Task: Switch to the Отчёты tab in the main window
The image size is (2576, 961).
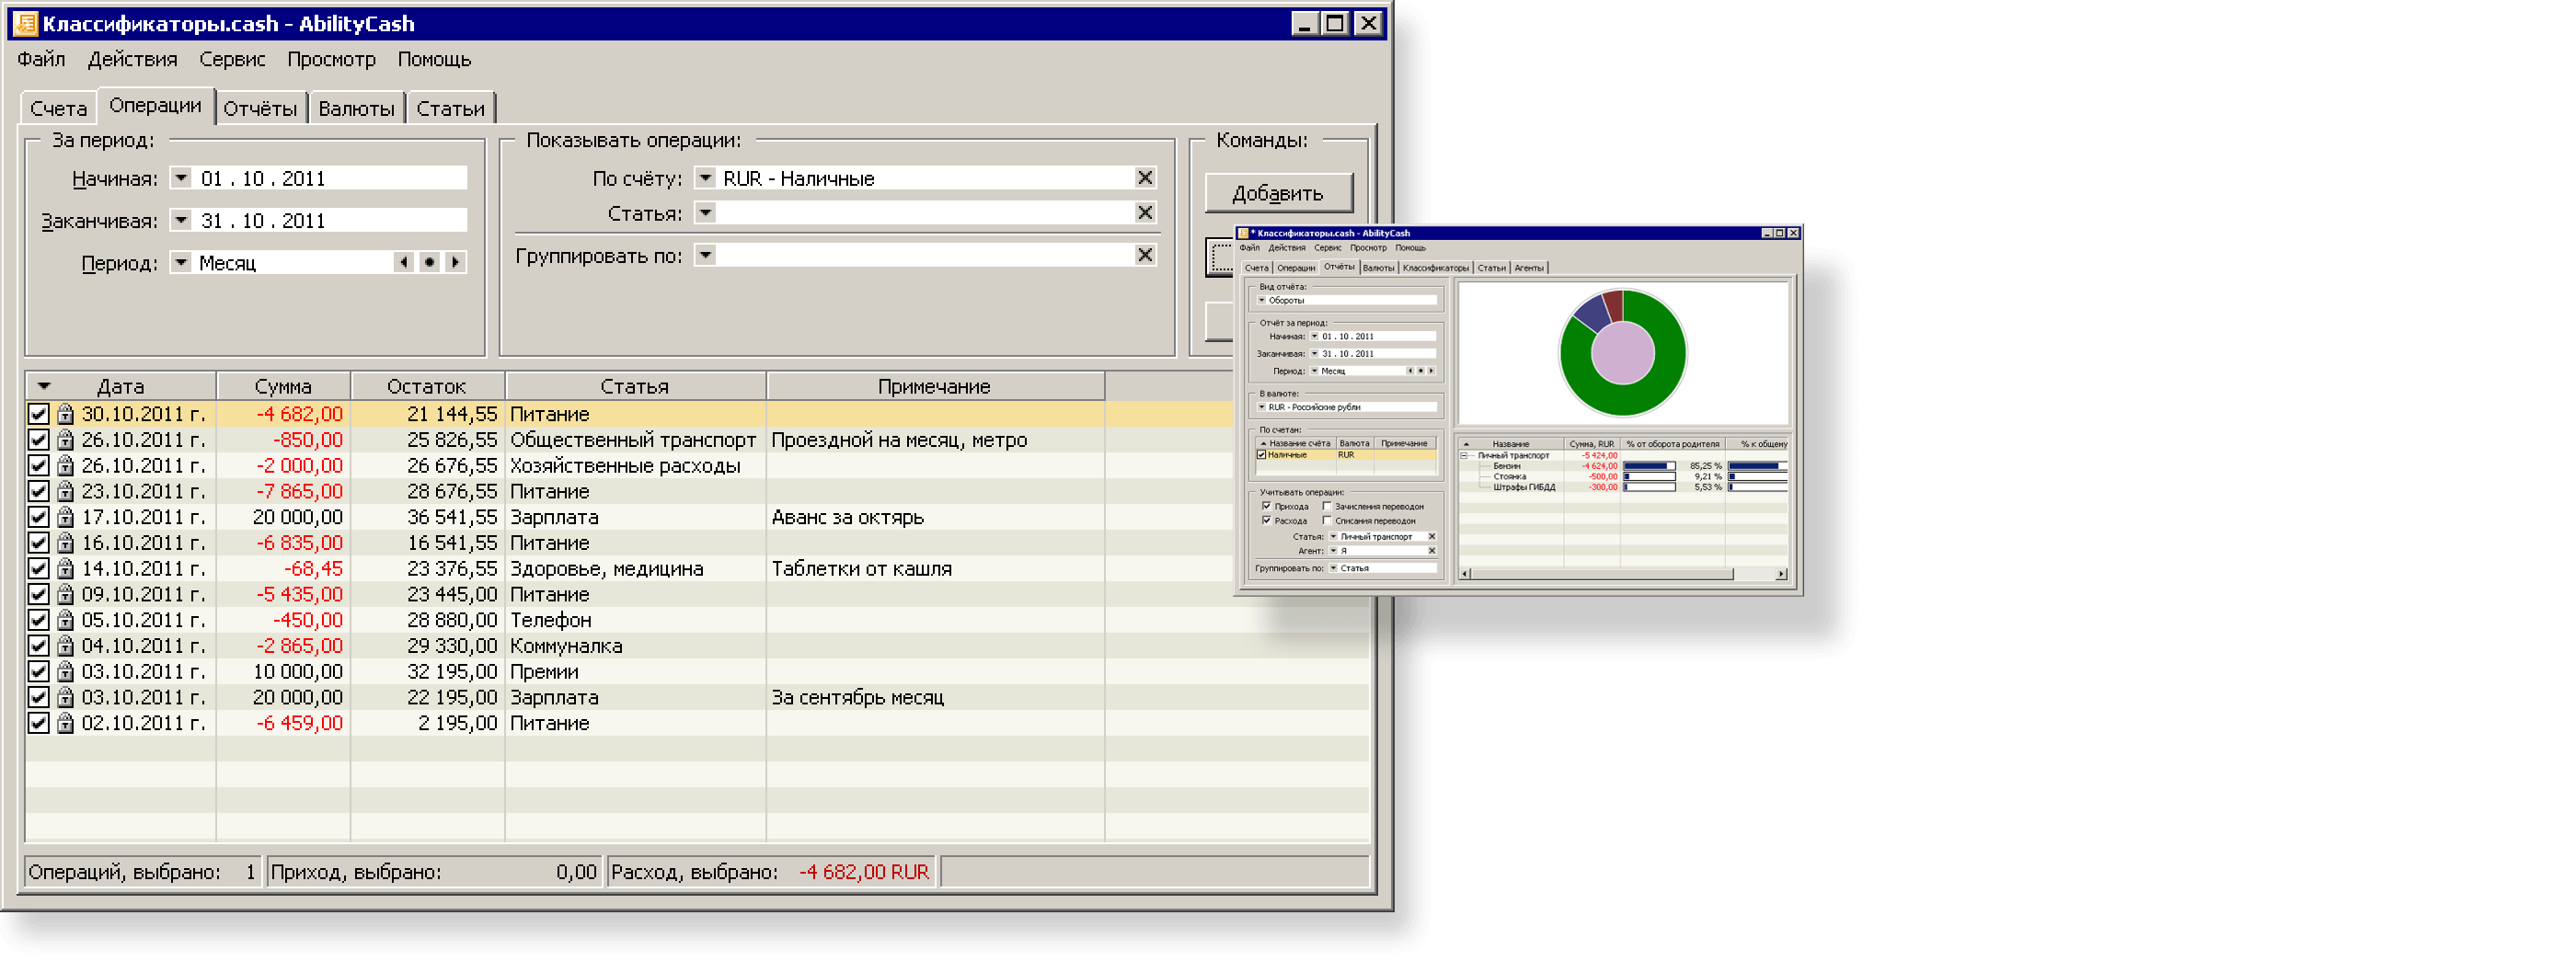Action: coord(260,108)
